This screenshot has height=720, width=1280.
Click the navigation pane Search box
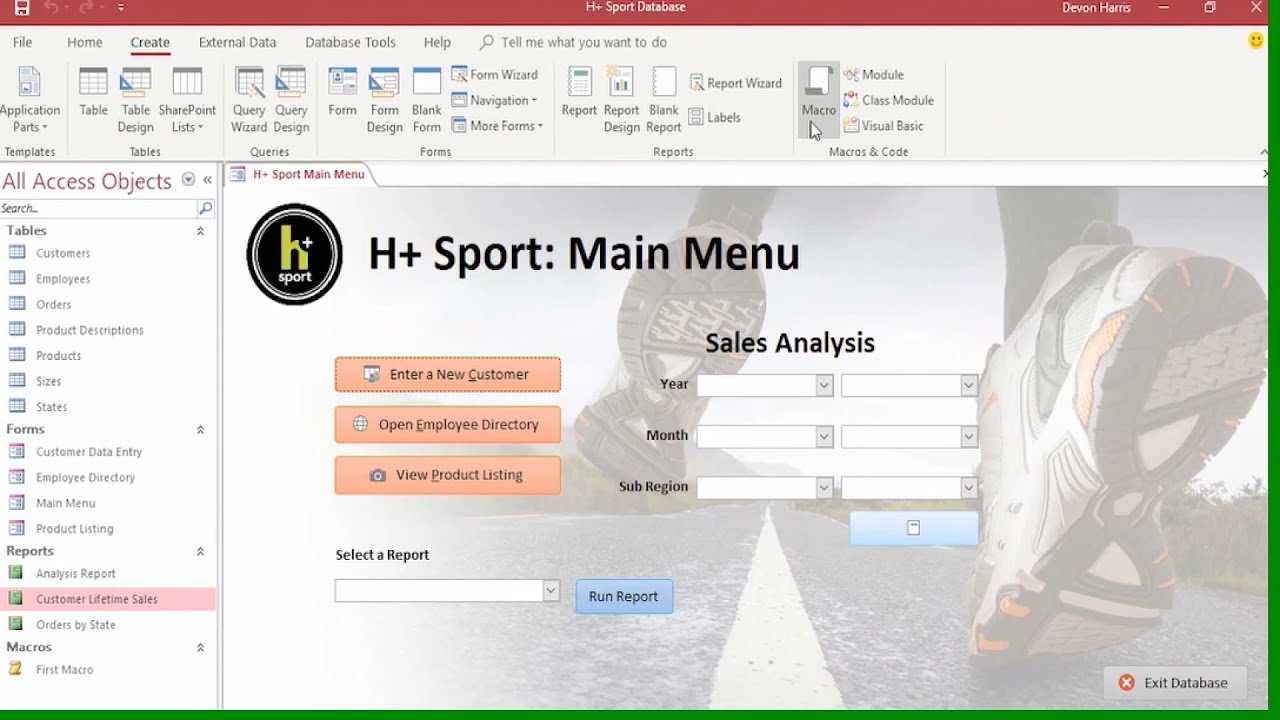(x=98, y=208)
